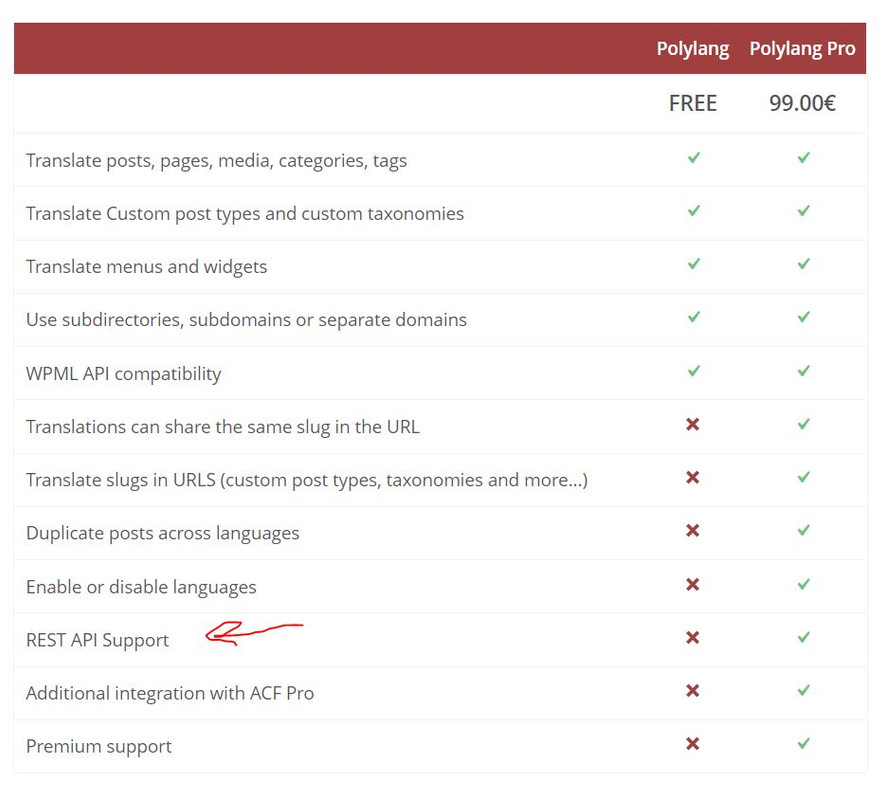
Task: Select 'Translate Custom post types and custom taxonomies' text
Action: (245, 214)
